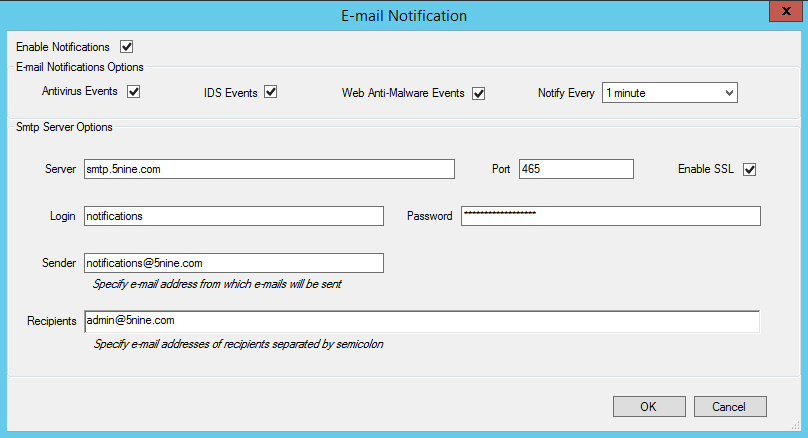Click the E-mail Notification title bar
The height and width of the screenshot is (438, 808).
tap(404, 15)
